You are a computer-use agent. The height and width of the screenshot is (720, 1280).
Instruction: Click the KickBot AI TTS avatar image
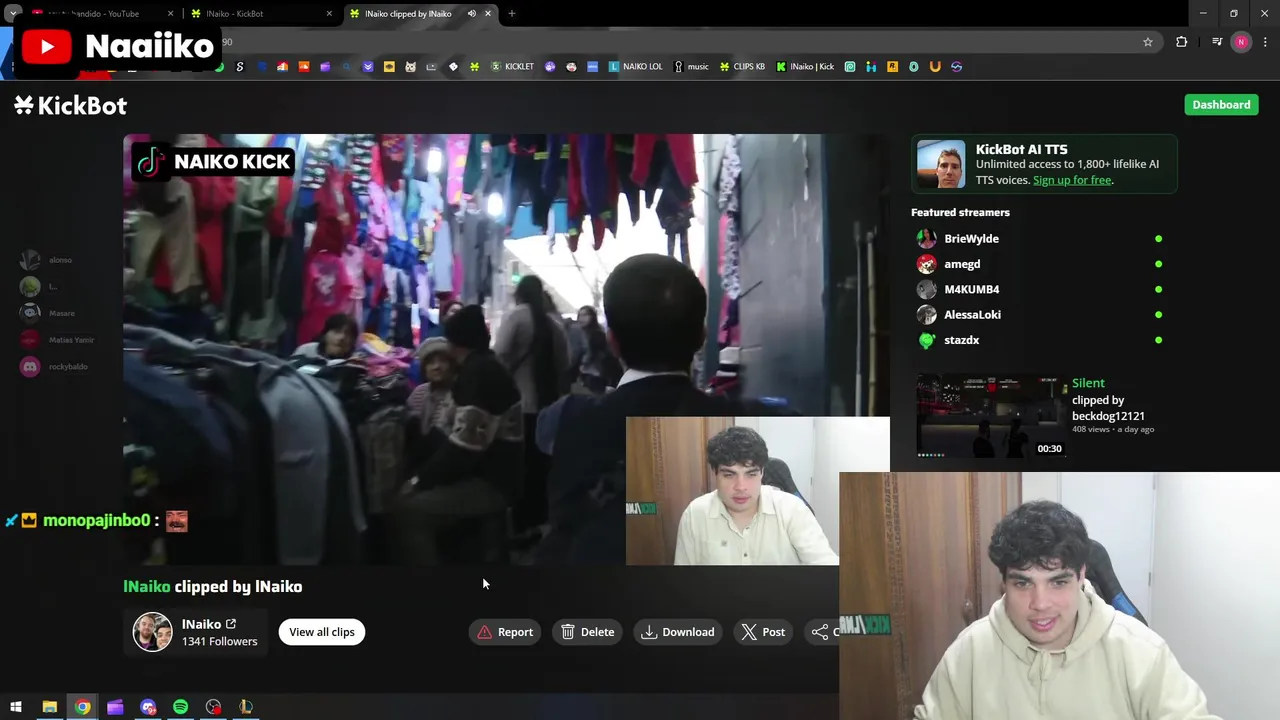click(x=941, y=165)
